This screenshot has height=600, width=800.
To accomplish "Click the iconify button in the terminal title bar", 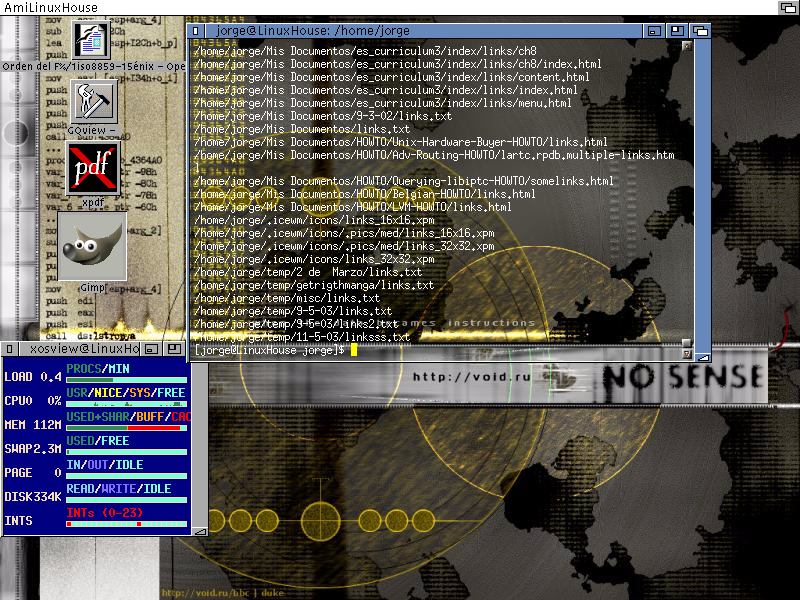I will coord(654,31).
